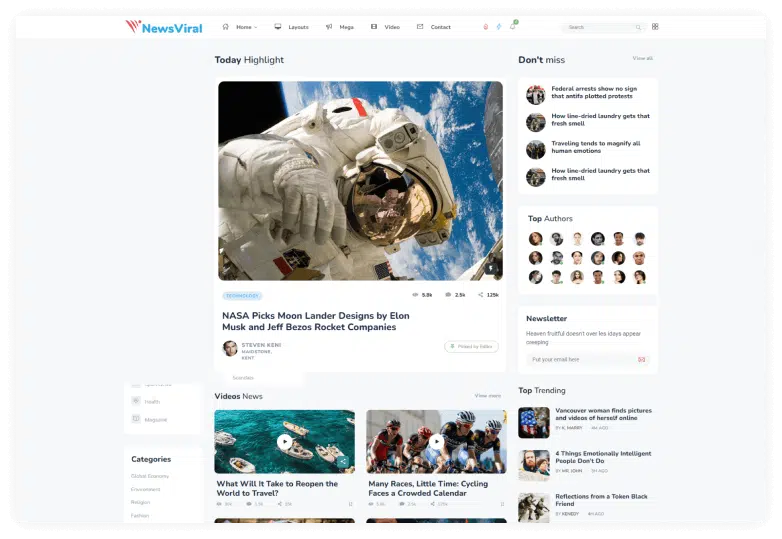Click the Technology category tag
Image resolution: width=782 pixels, height=539 pixels.
pos(242,296)
